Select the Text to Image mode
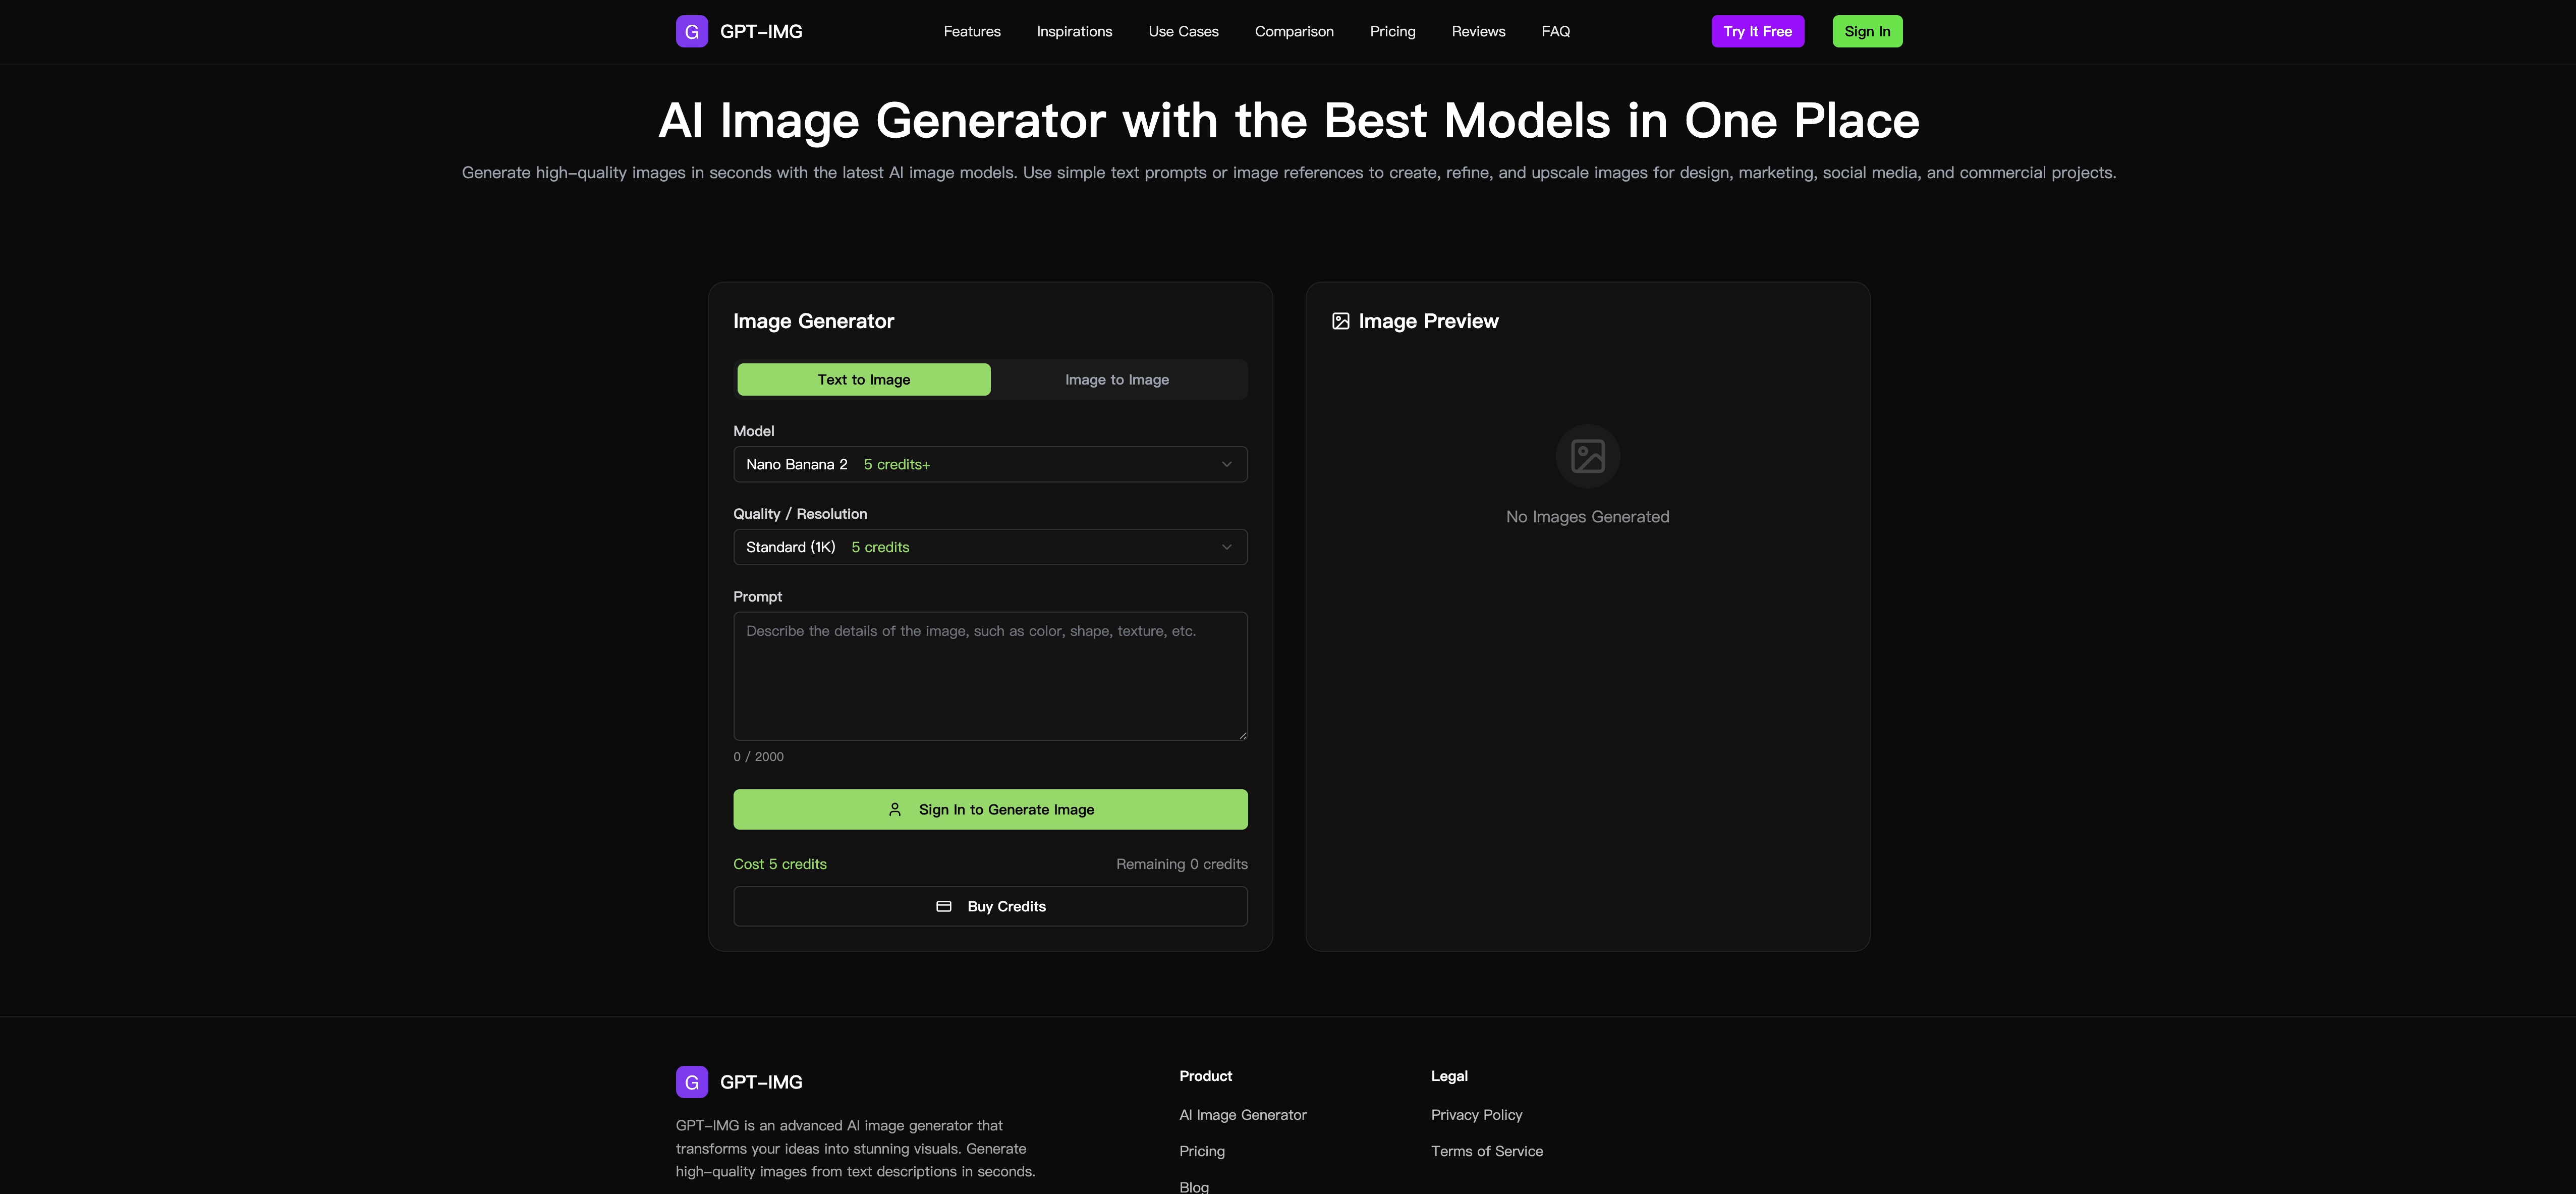Image resolution: width=2576 pixels, height=1194 pixels. [863, 380]
